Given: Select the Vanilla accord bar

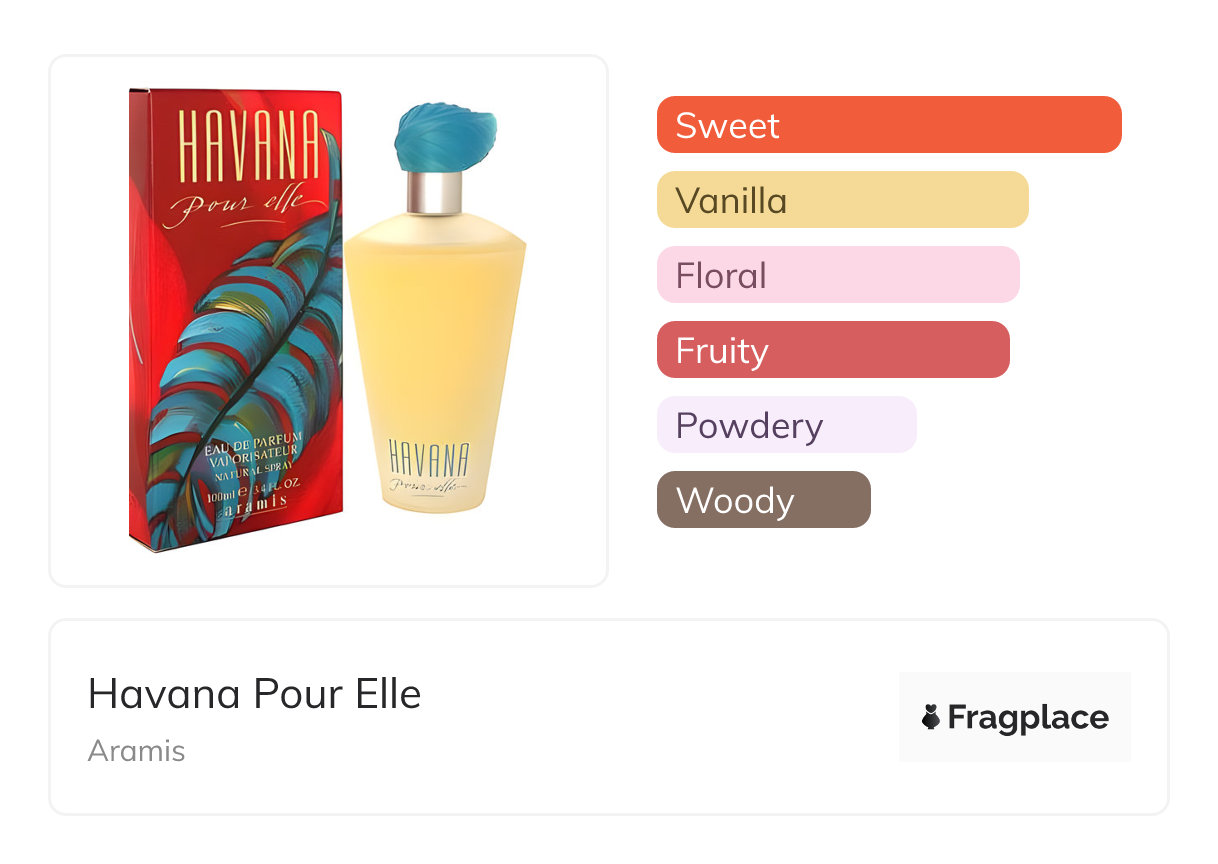Looking at the screenshot, I should click(842, 200).
